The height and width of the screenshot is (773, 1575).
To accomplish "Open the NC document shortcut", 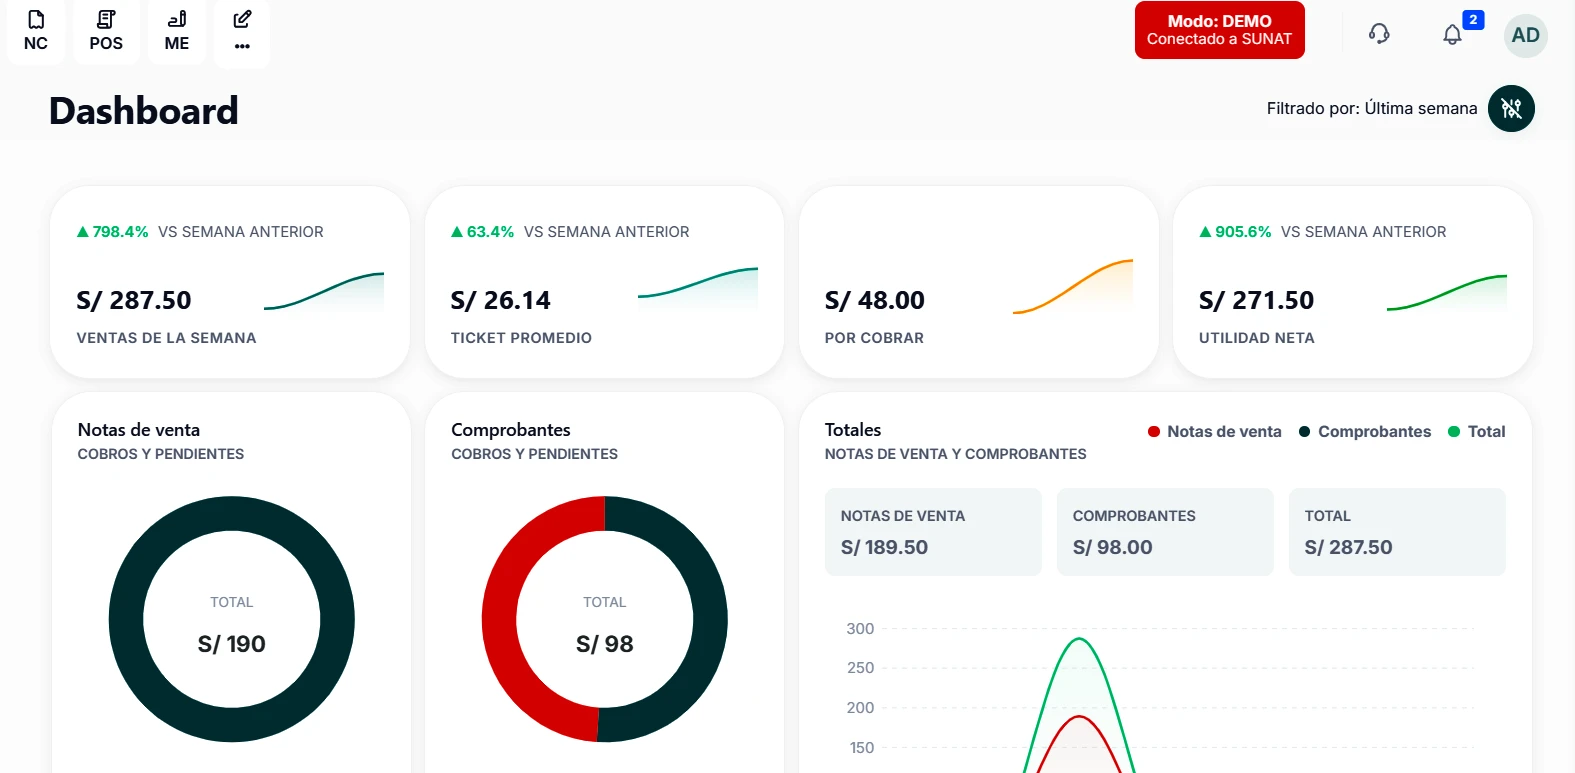I will 36,32.
